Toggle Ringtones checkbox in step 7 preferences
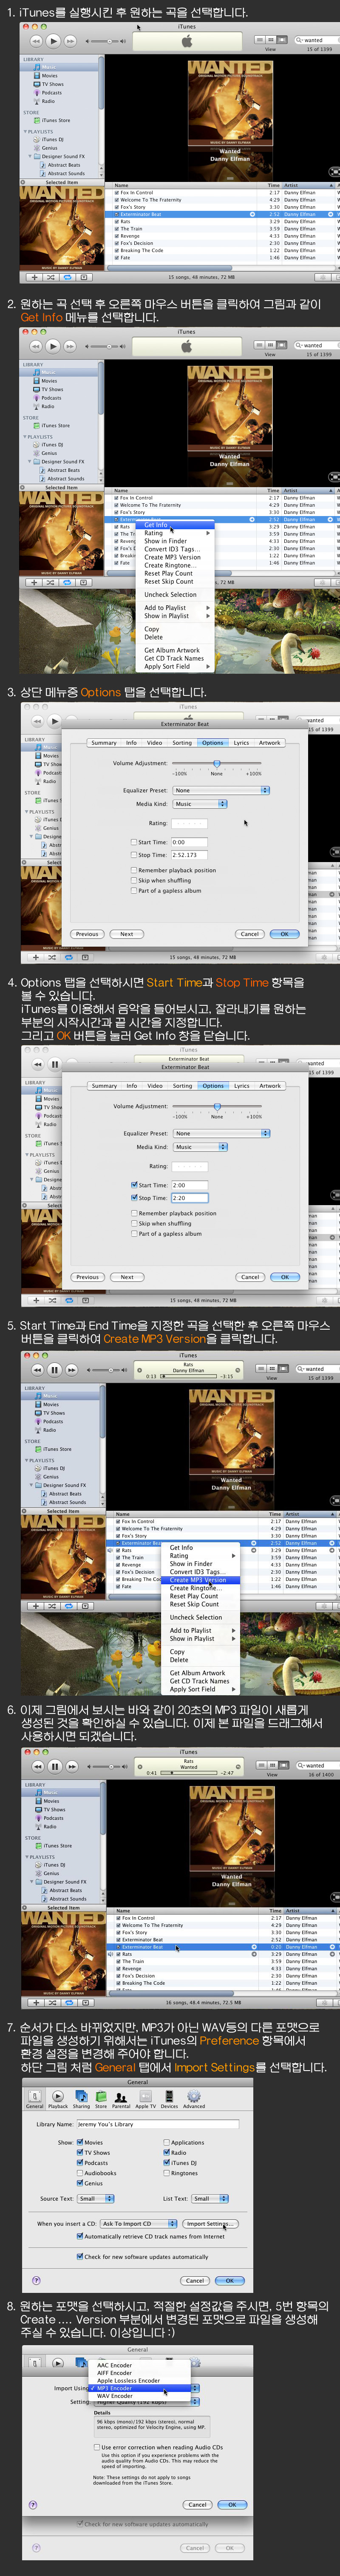340x2576 pixels. (166, 2172)
